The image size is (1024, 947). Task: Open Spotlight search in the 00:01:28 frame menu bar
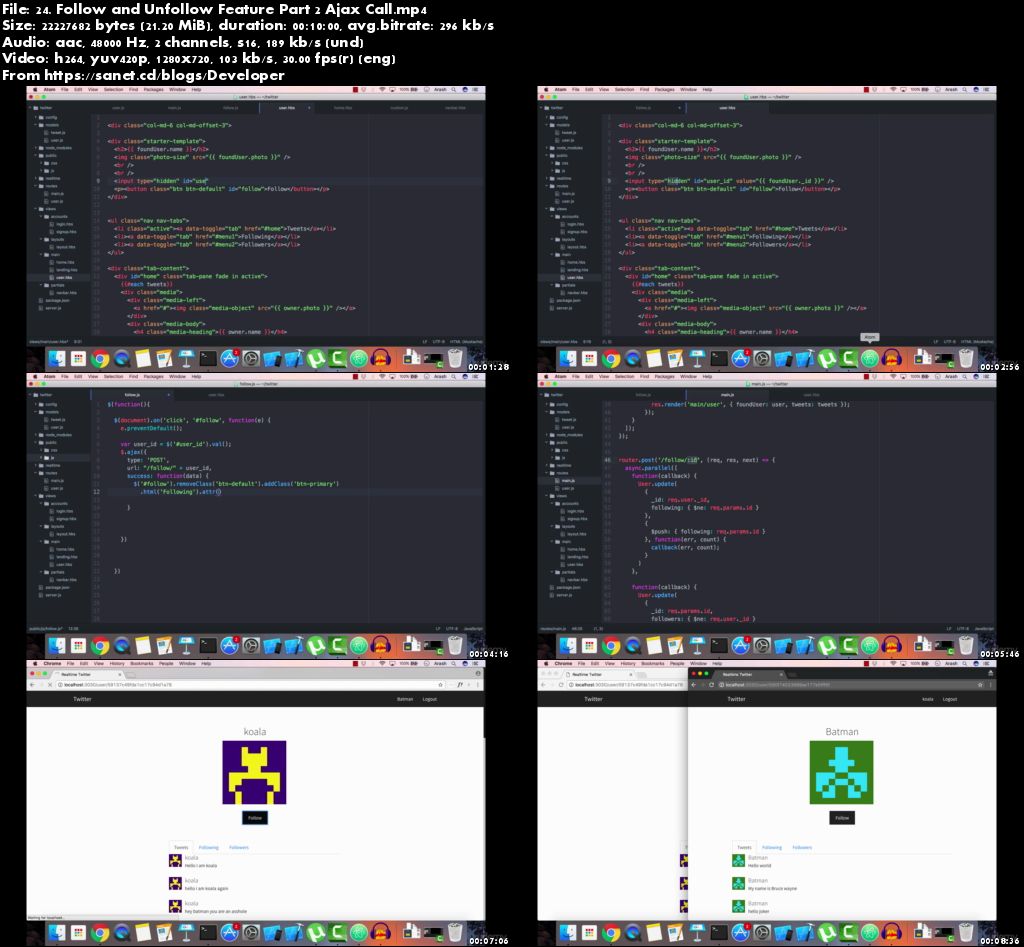pos(453,89)
